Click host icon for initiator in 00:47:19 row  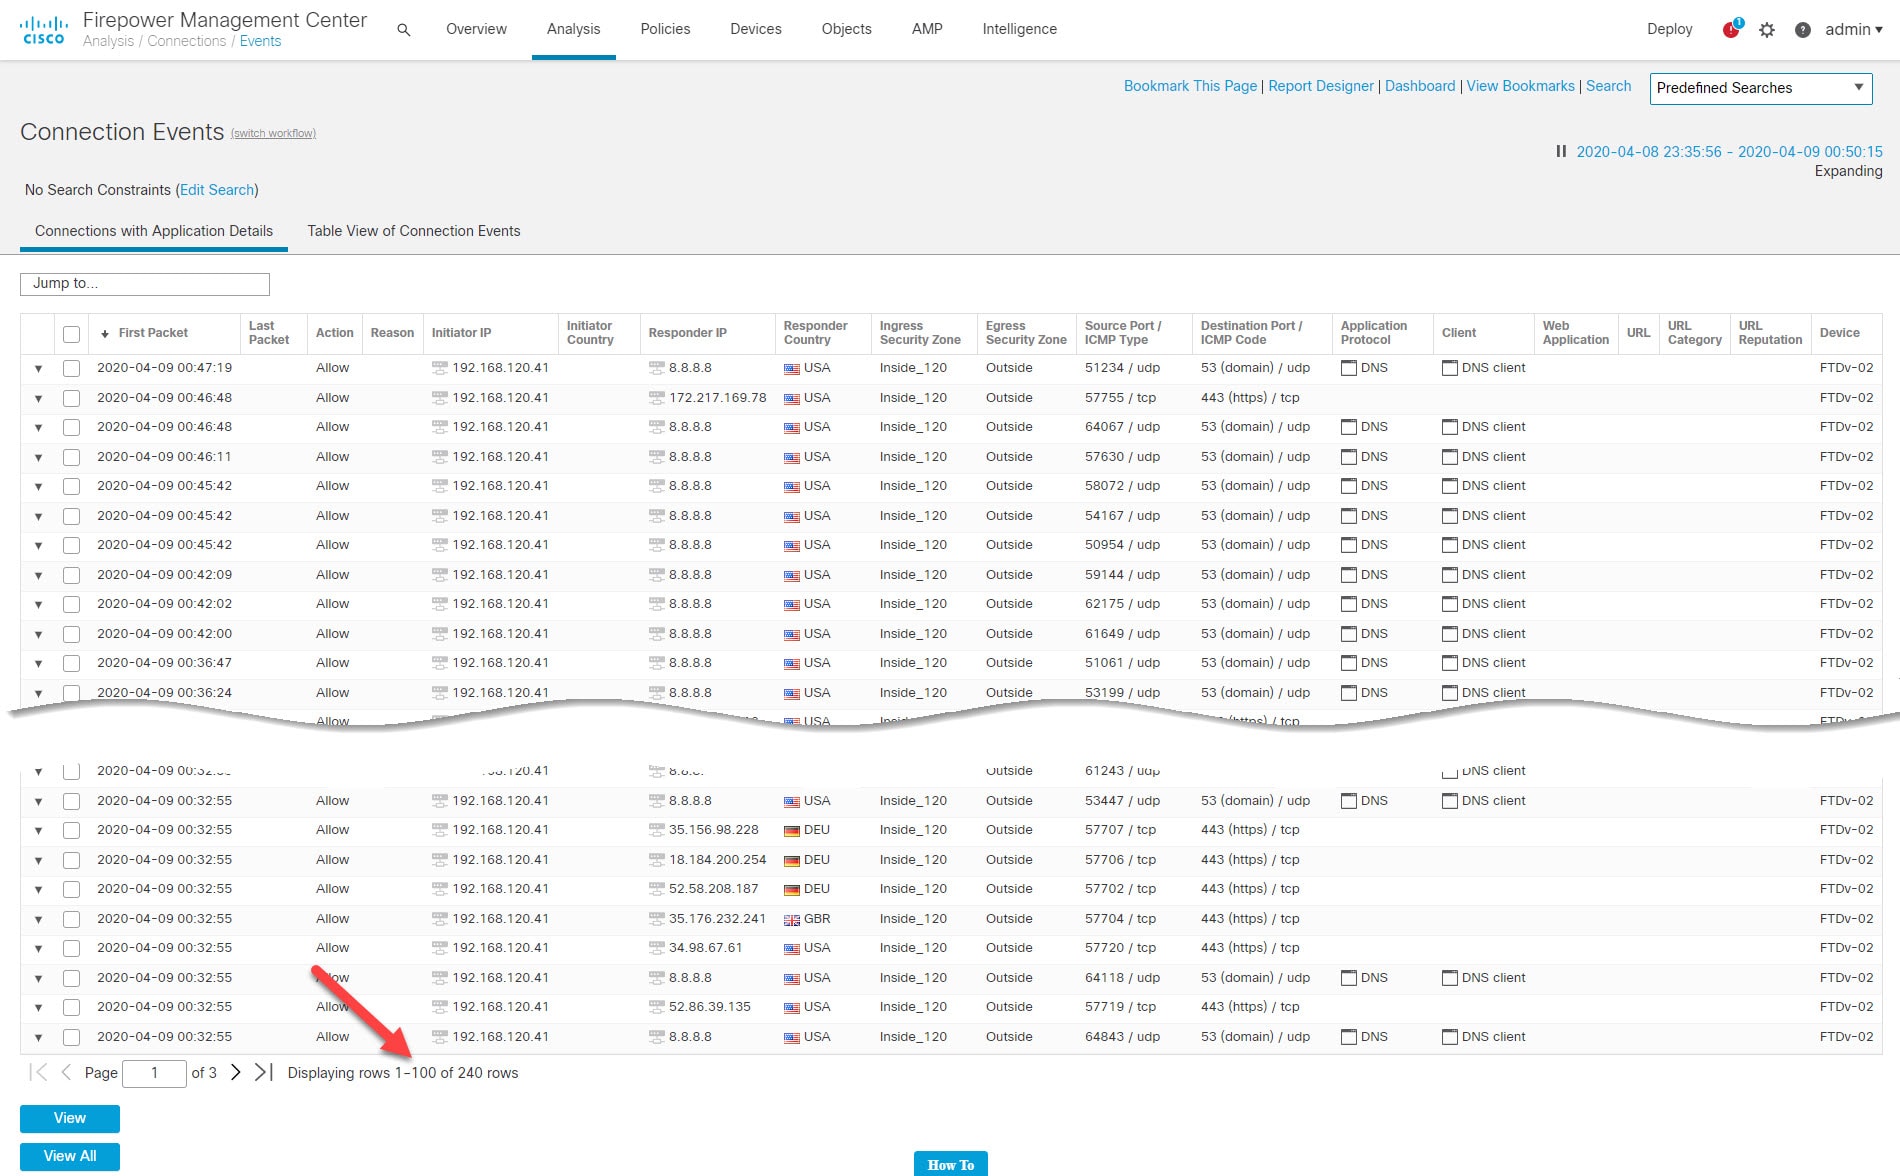click(439, 368)
